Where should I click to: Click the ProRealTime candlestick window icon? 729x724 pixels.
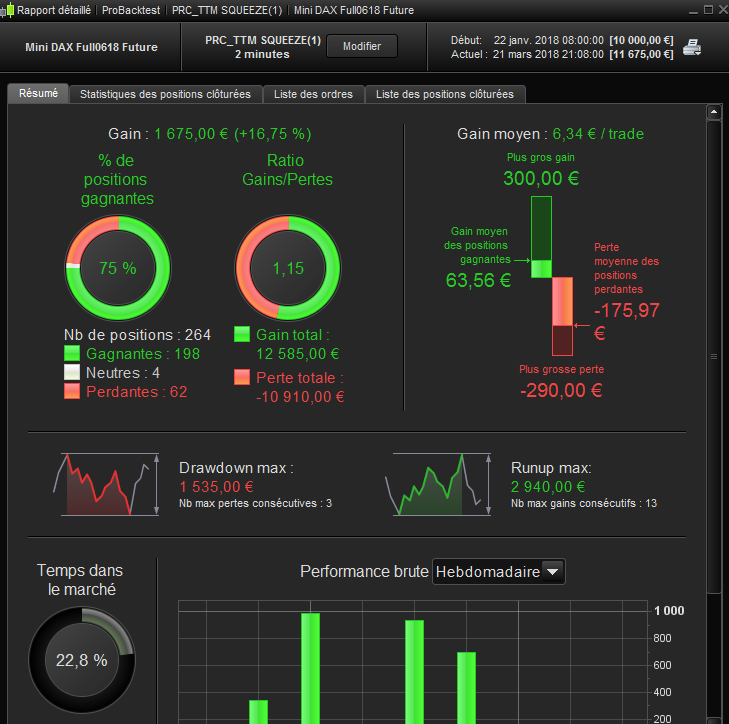7,10
